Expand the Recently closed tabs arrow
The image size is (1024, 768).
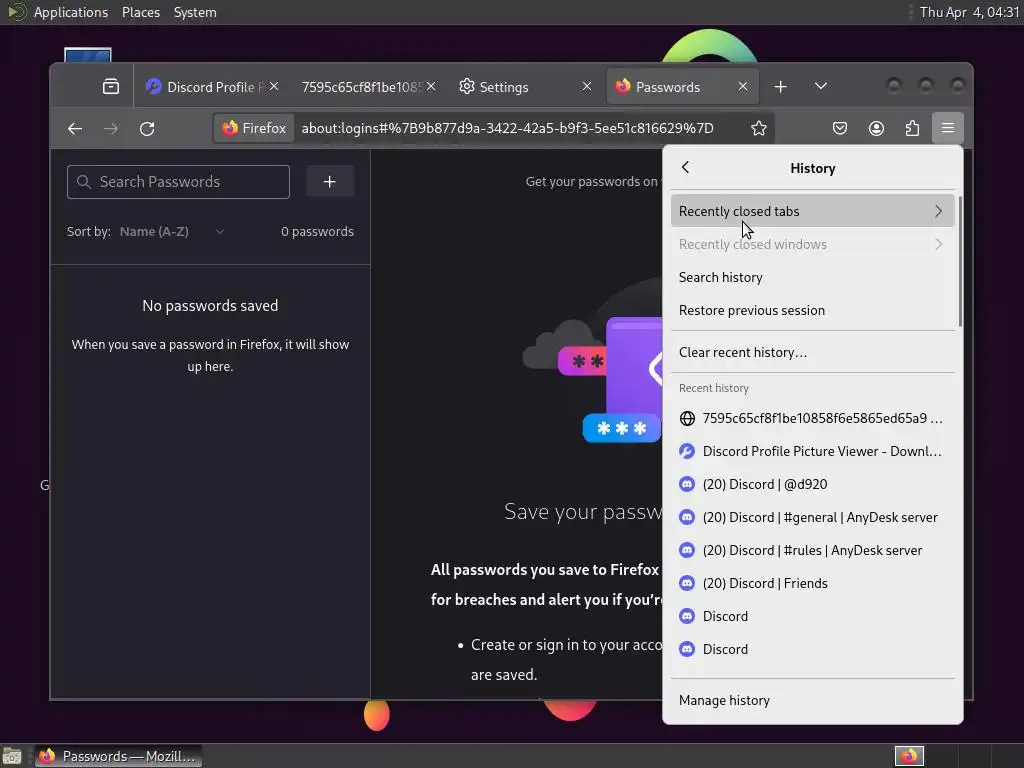pos(938,212)
